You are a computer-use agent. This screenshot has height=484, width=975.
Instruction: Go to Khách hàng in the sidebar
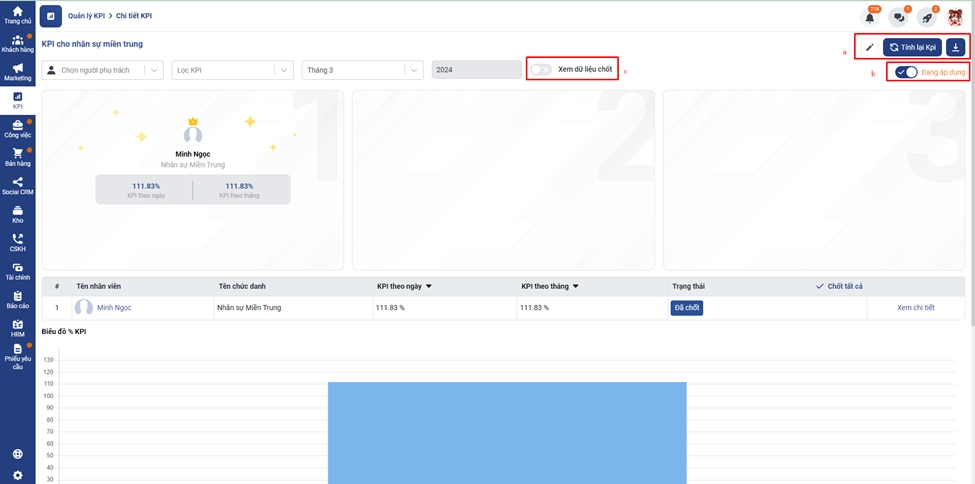point(17,44)
